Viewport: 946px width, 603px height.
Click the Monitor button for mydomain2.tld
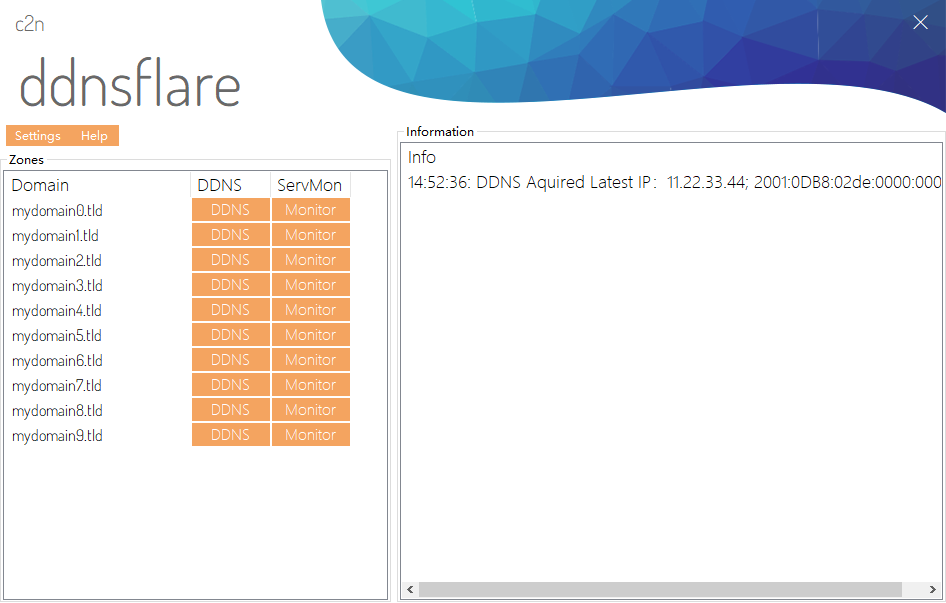[x=311, y=260]
